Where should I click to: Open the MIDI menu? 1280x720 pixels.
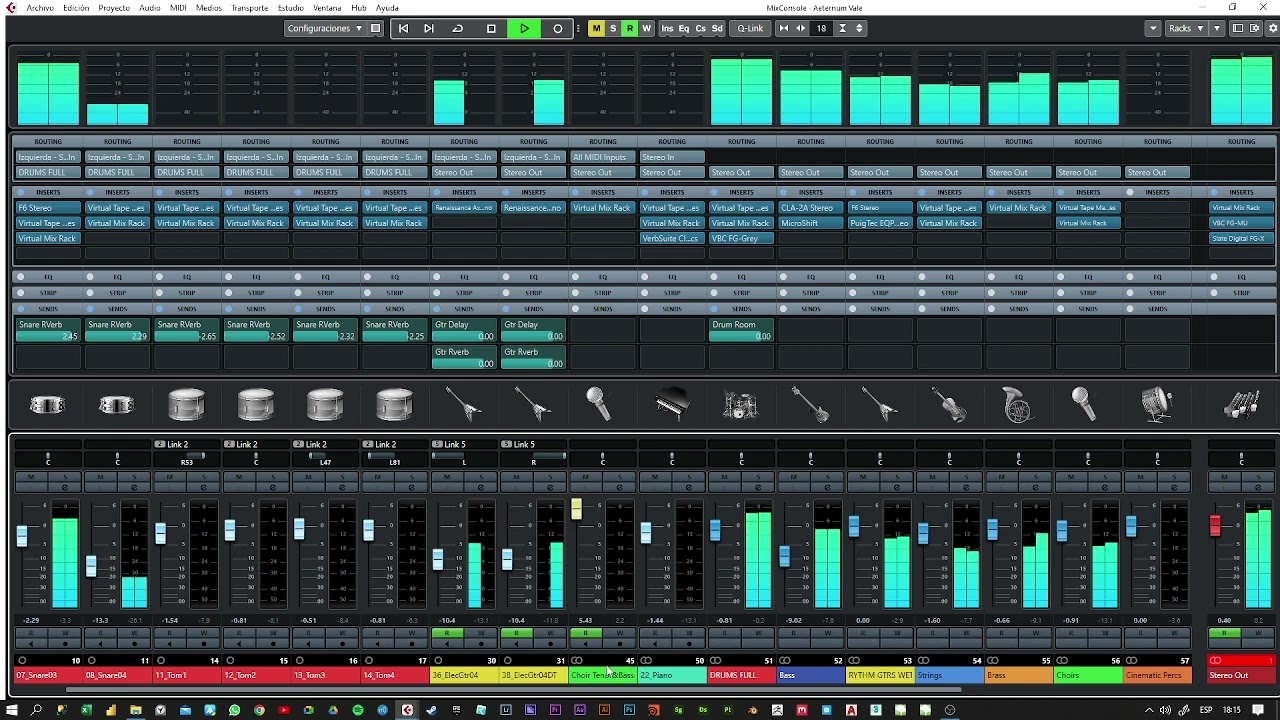click(178, 8)
